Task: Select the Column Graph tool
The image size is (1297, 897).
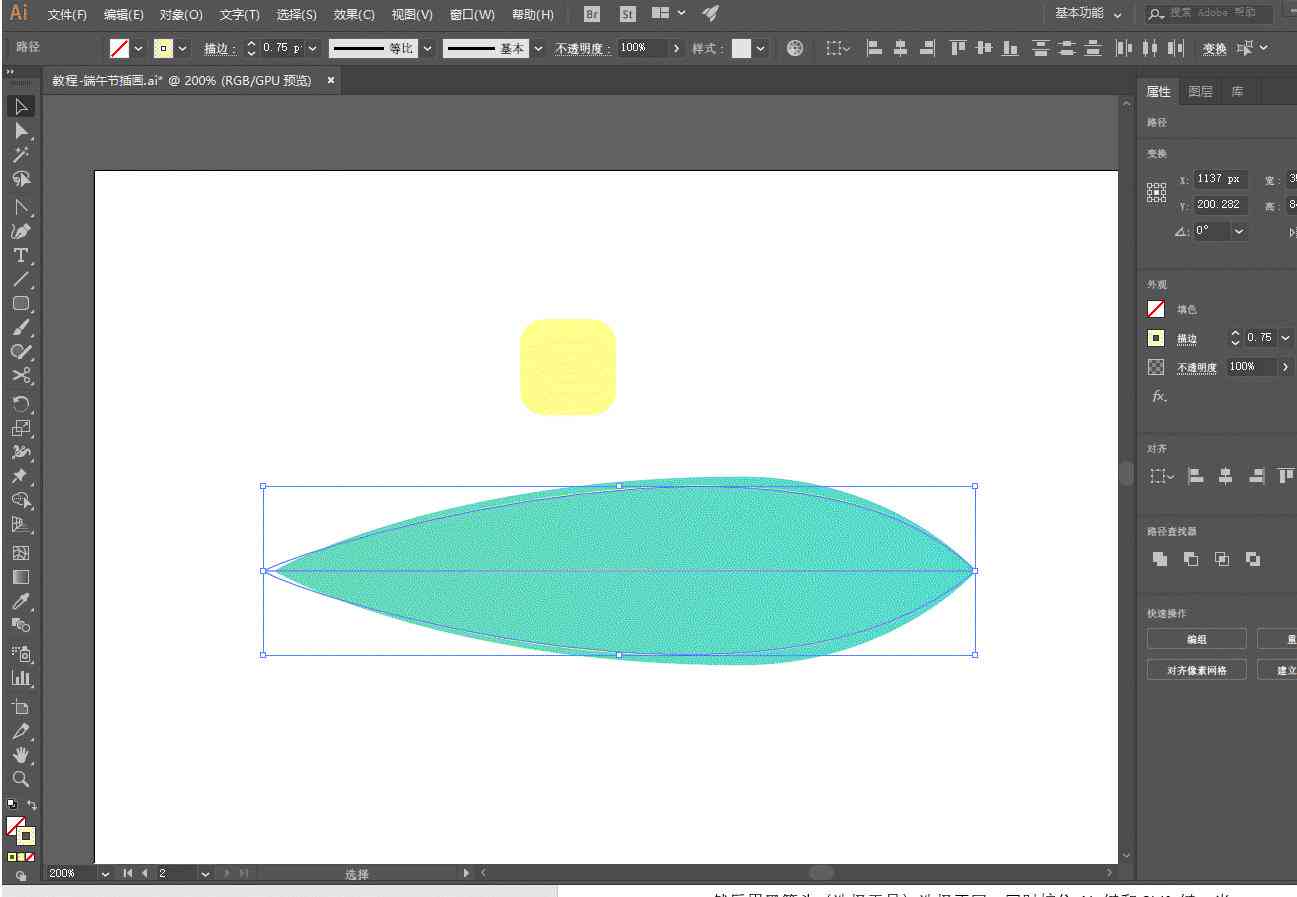Action: (x=20, y=678)
